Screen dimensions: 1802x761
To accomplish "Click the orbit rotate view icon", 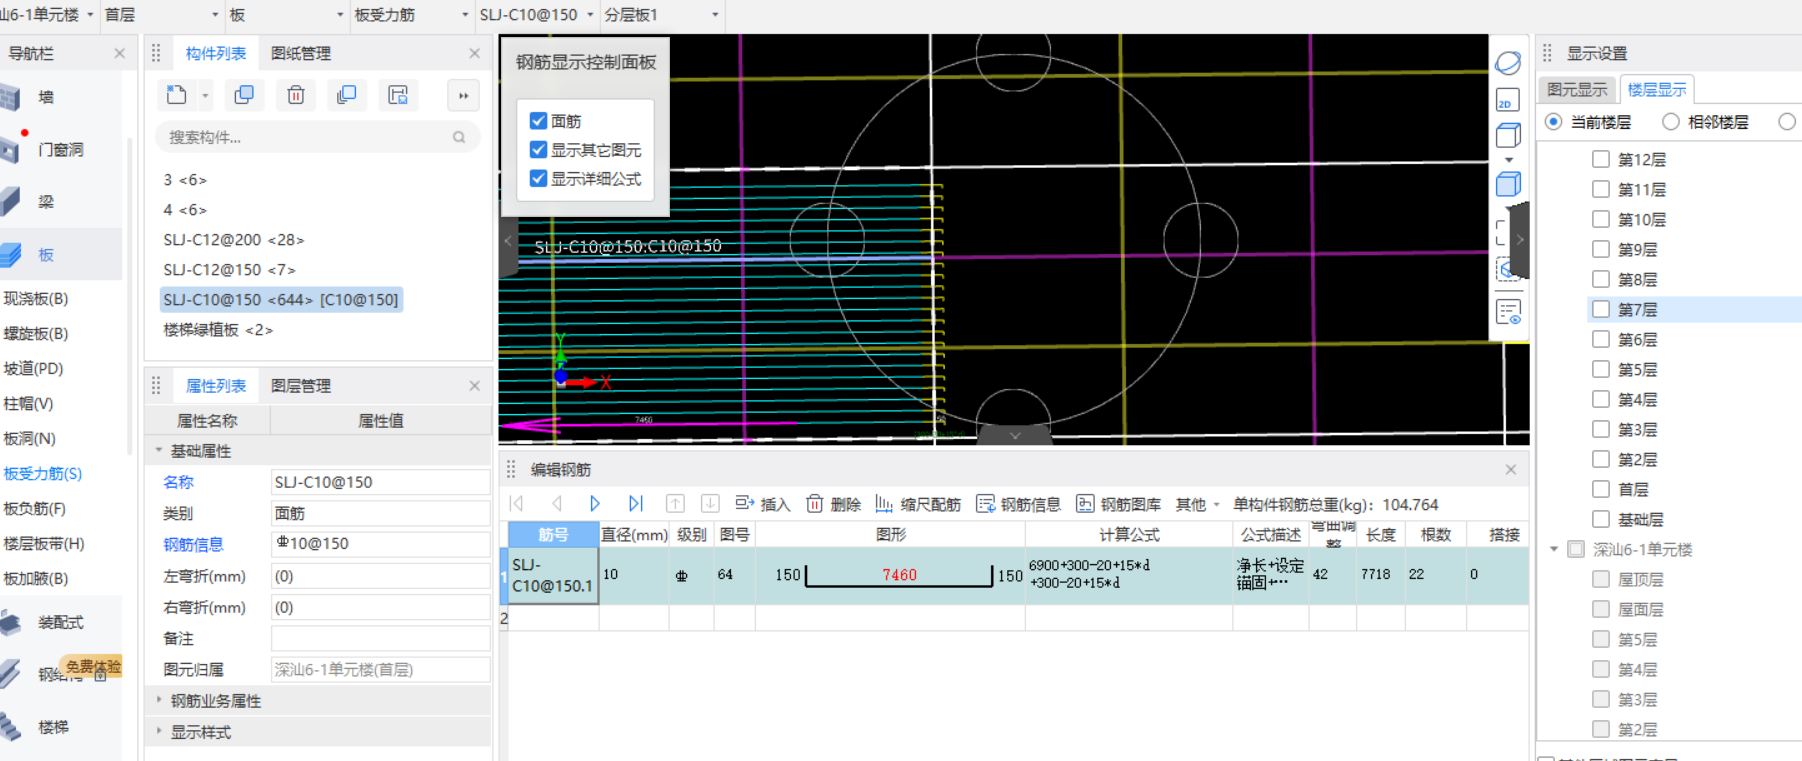I will coord(1507,63).
